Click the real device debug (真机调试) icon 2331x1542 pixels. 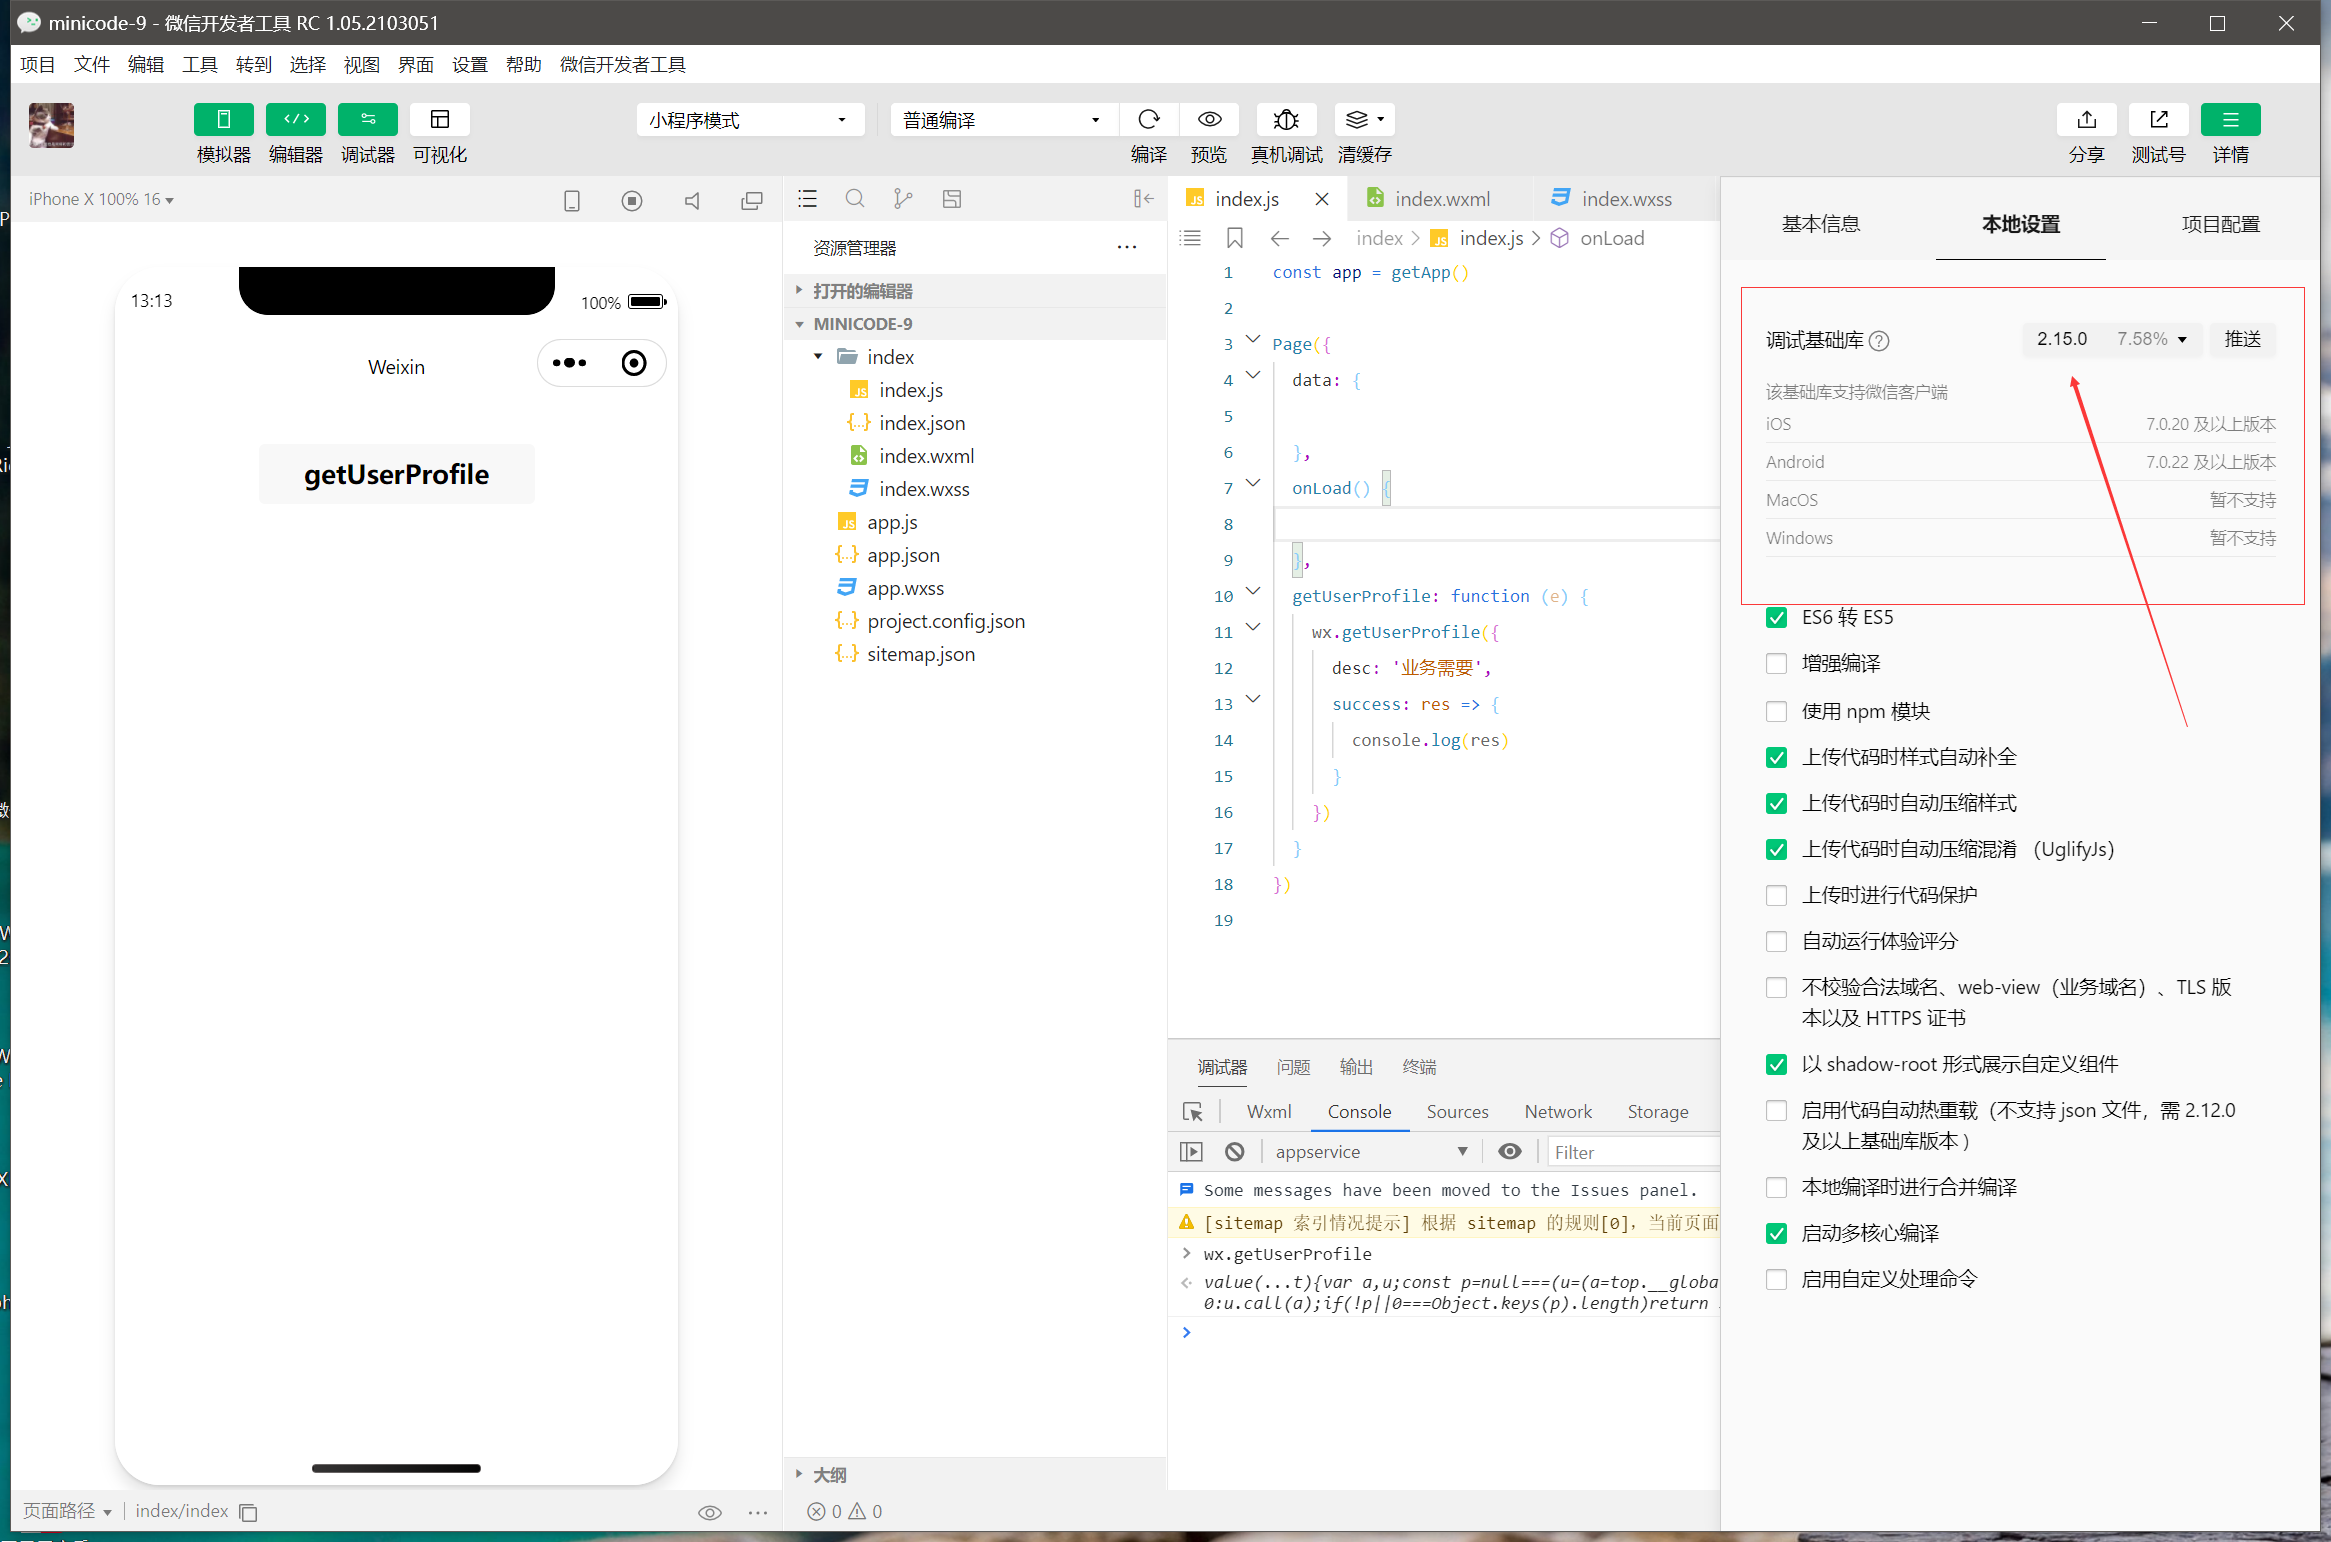click(x=1286, y=120)
